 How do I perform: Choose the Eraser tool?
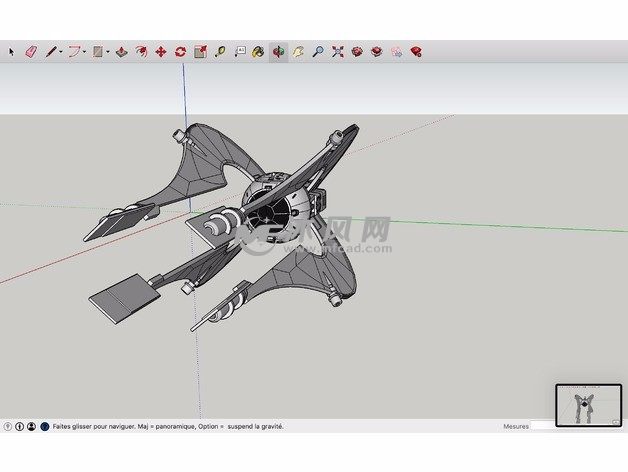pyautogui.click(x=30, y=51)
